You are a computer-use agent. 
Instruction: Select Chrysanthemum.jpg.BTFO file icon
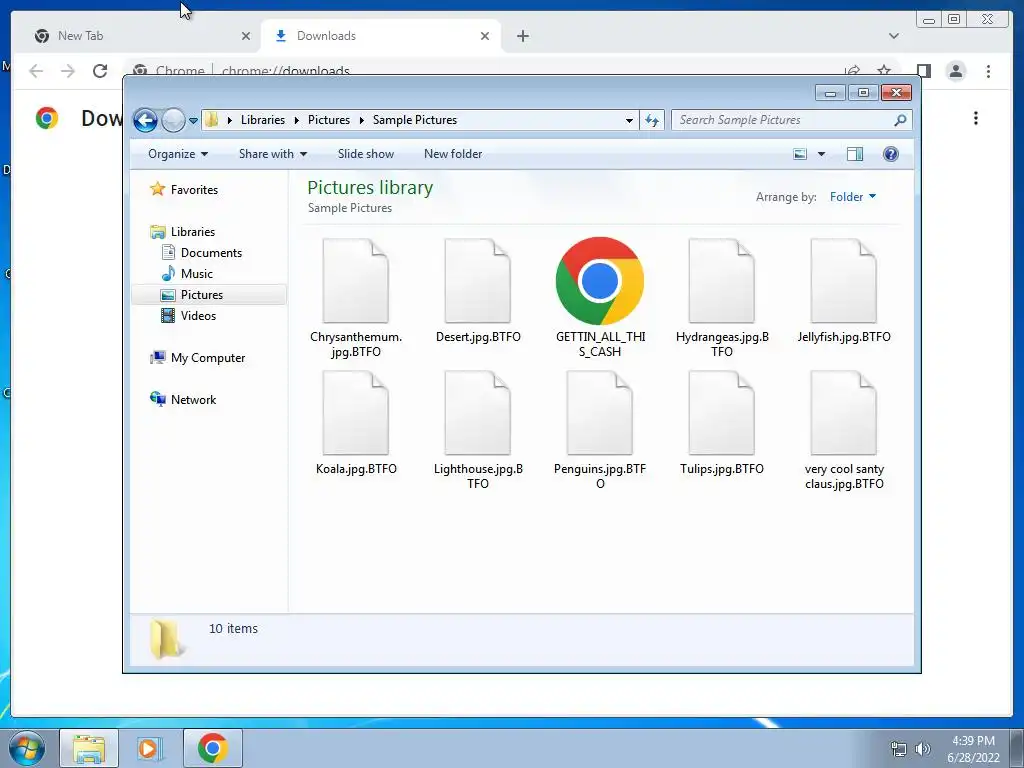click(356, 281)
